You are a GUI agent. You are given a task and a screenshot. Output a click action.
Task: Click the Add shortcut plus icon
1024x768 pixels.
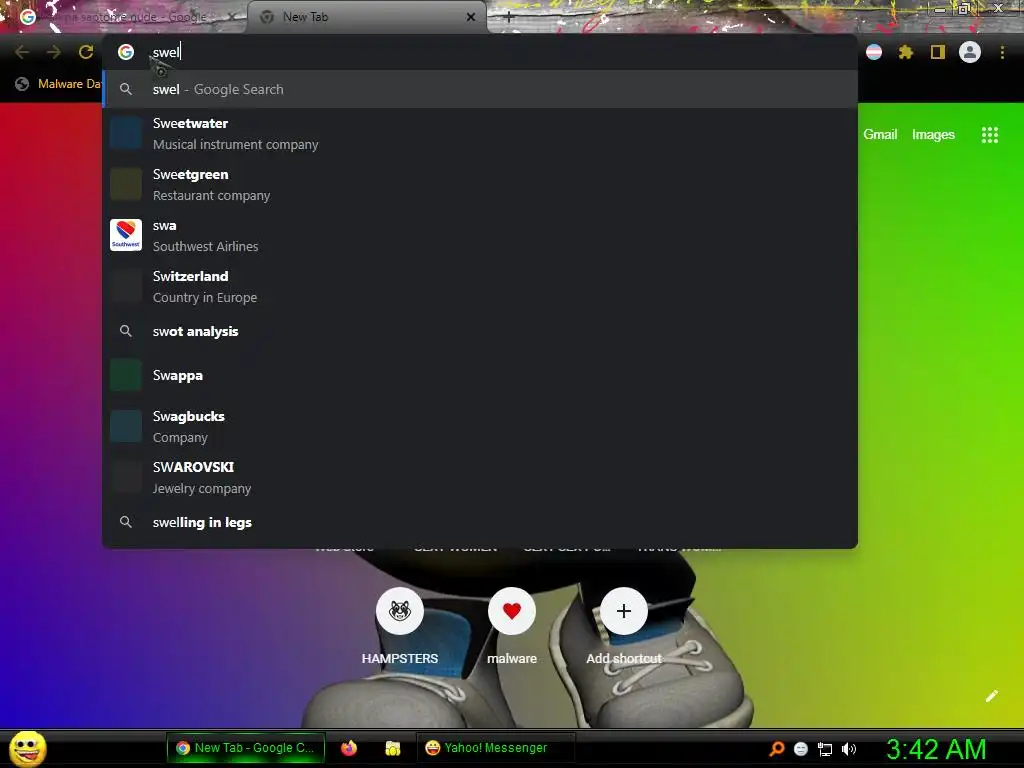pos(624,611)
